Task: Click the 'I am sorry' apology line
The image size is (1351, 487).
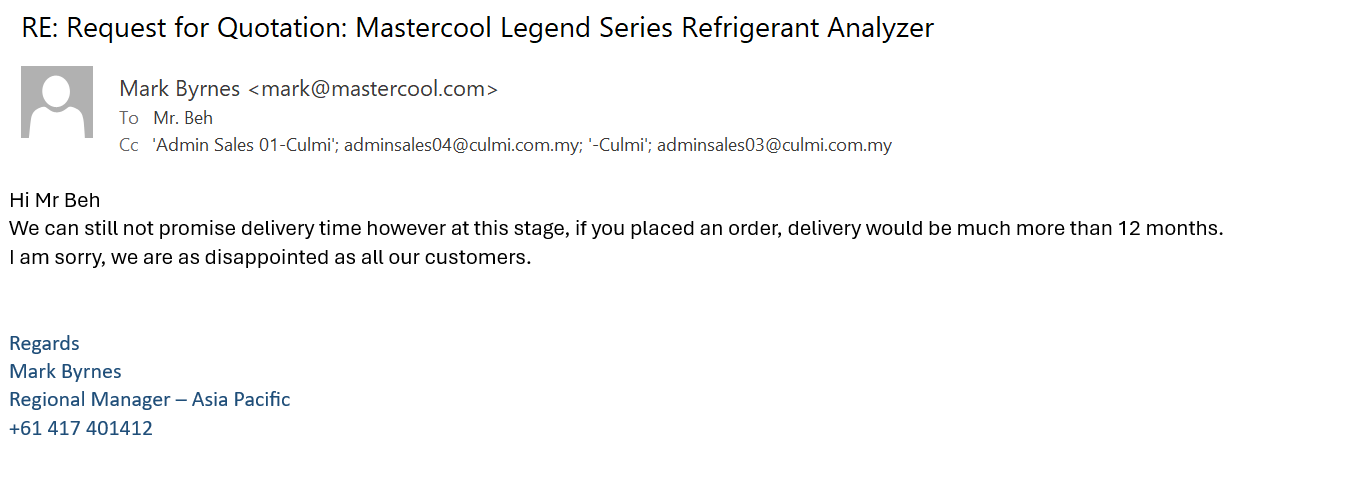Action: click(x=270, y=257)
